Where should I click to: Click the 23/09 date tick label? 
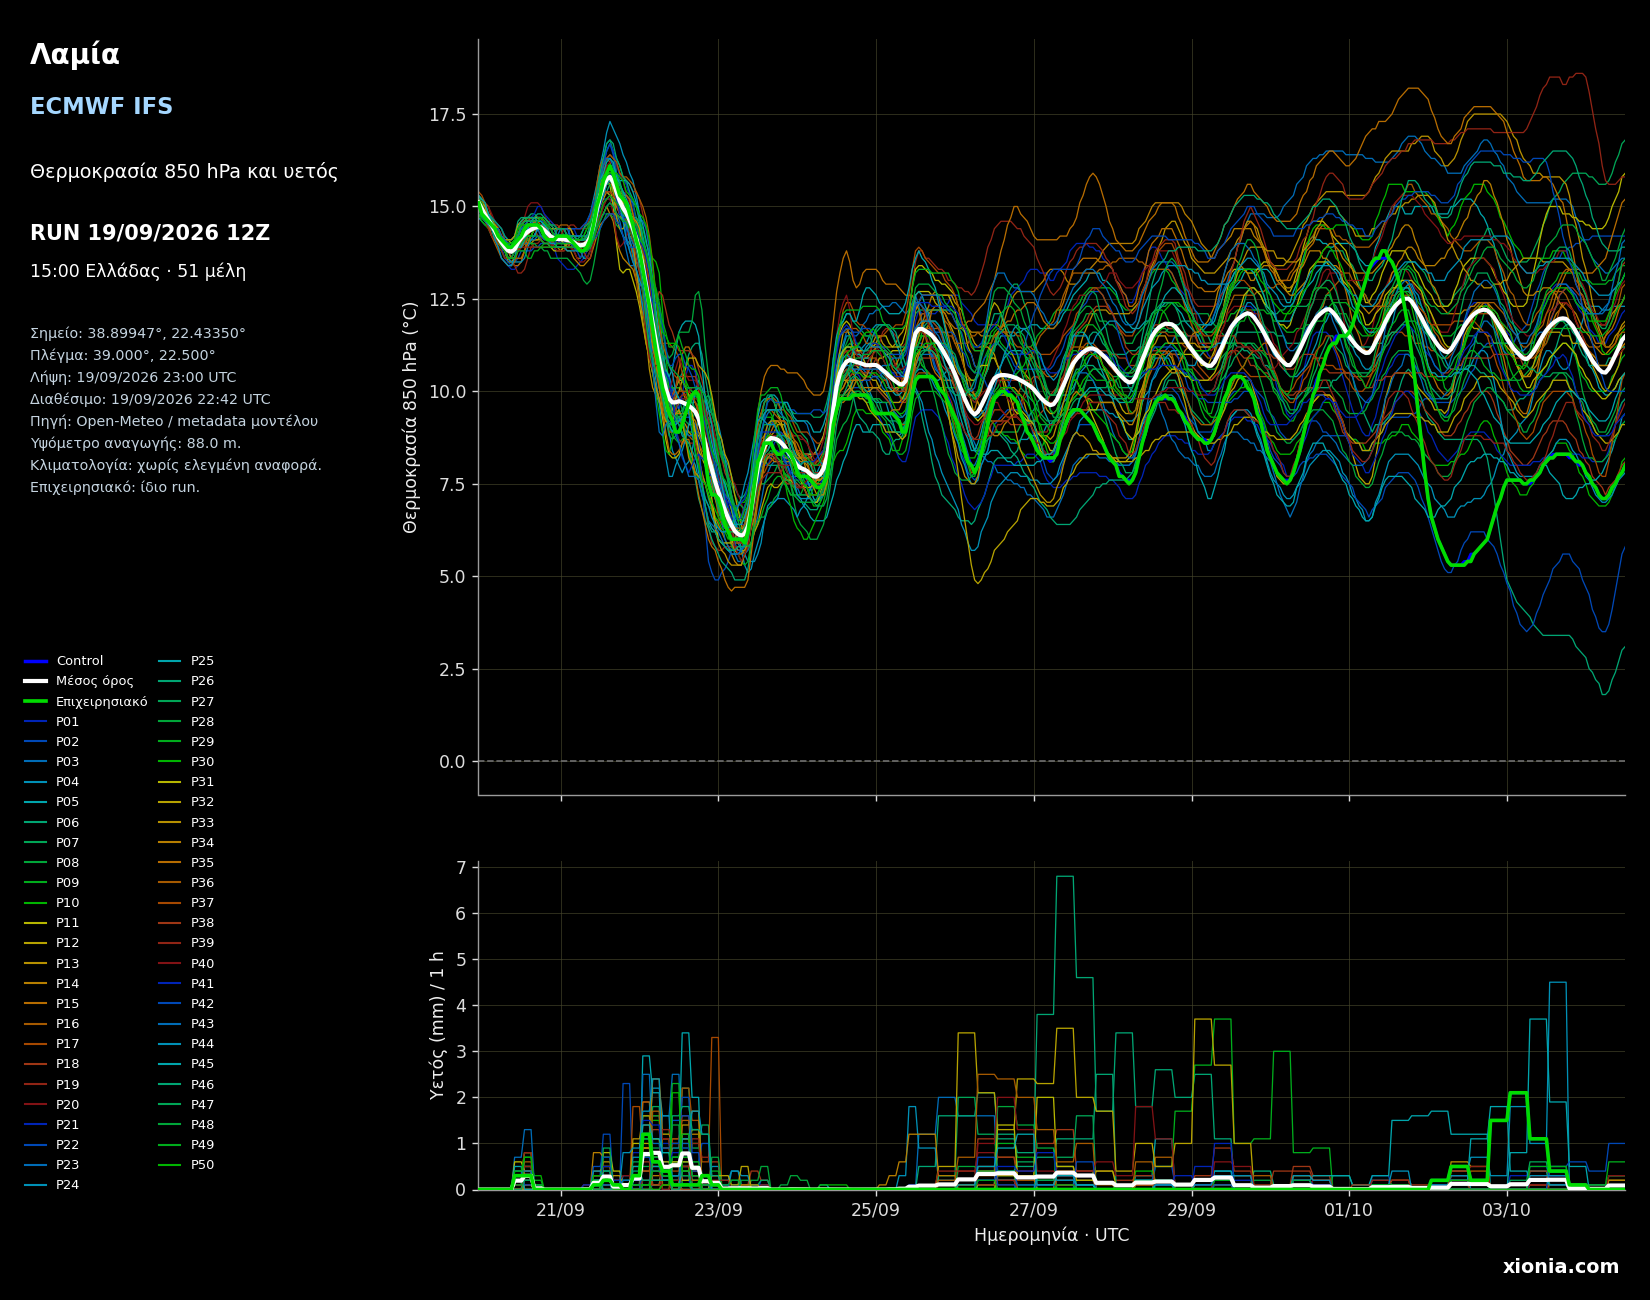718,1210
